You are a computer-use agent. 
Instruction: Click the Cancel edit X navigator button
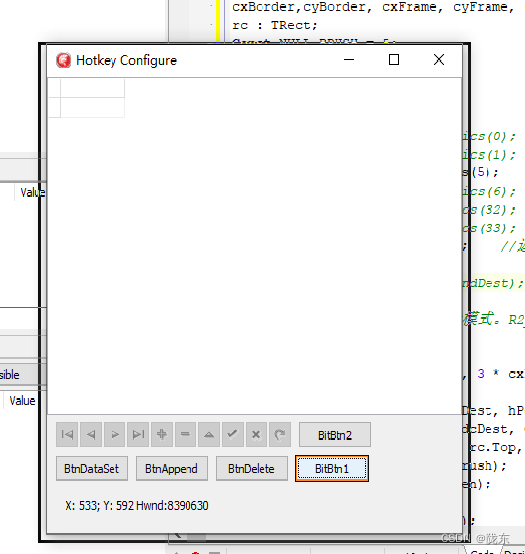[x=256, y=434]
